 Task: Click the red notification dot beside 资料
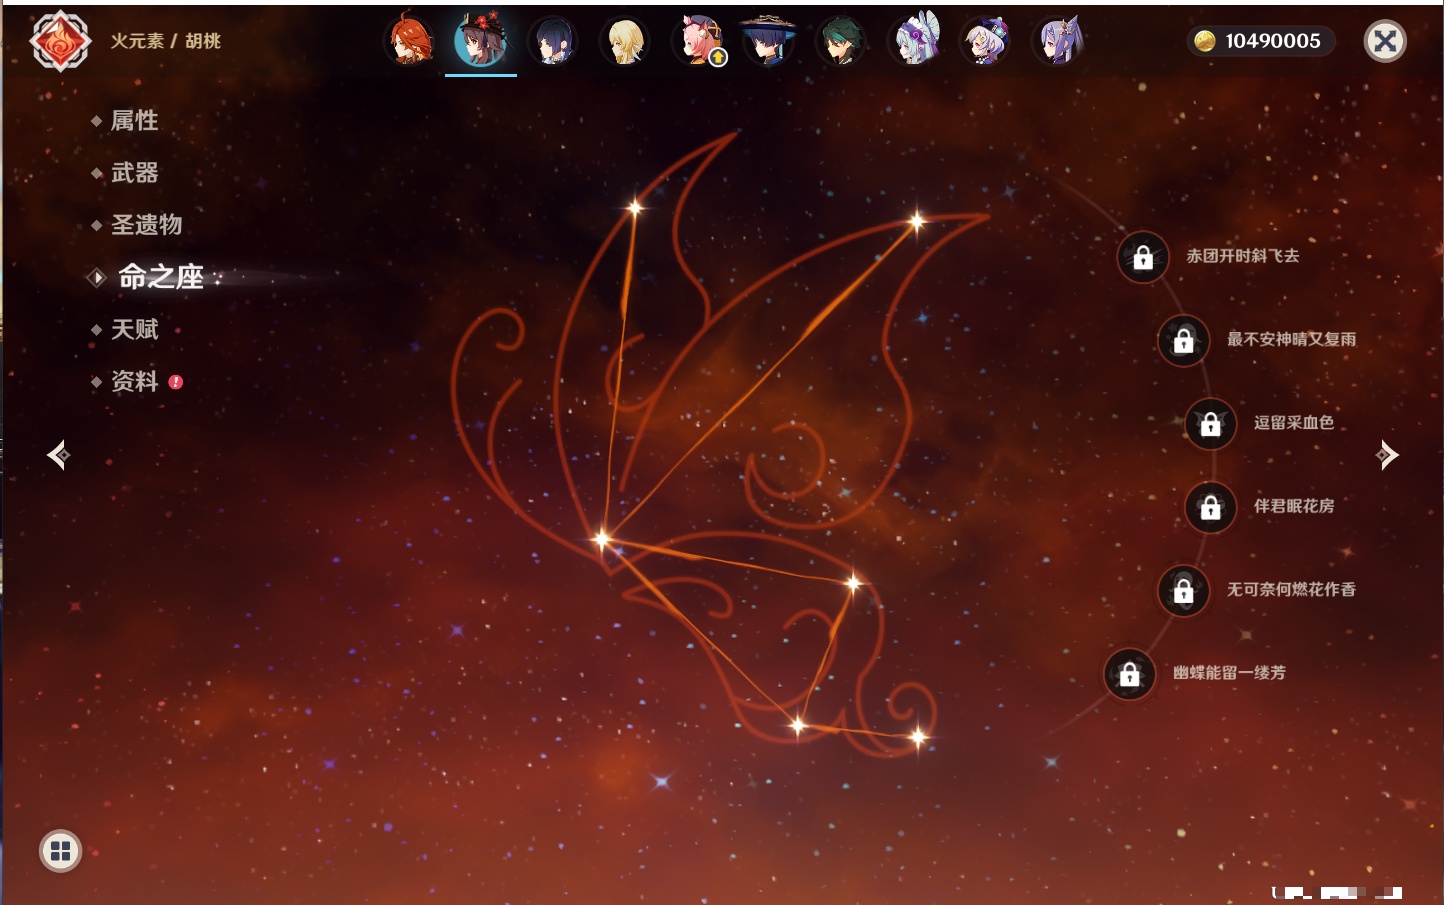[176, 381]
